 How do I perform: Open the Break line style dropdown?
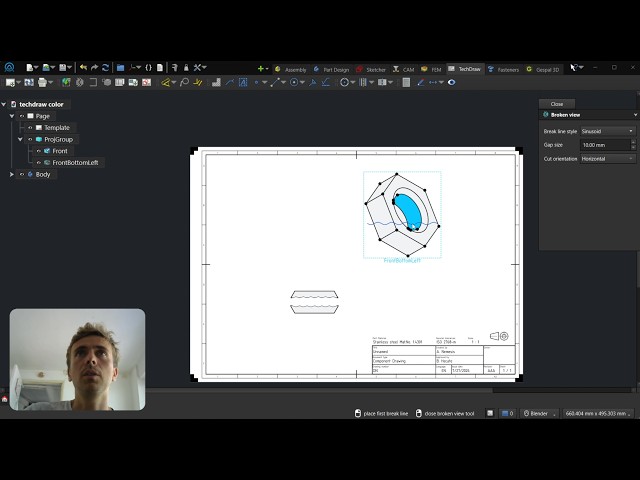click(x=608, y=131)
